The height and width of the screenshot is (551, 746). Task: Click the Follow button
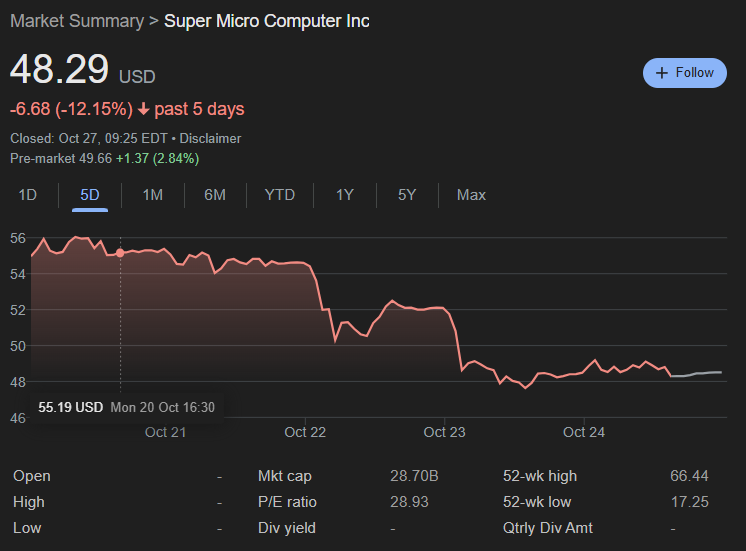pos(684,73)
